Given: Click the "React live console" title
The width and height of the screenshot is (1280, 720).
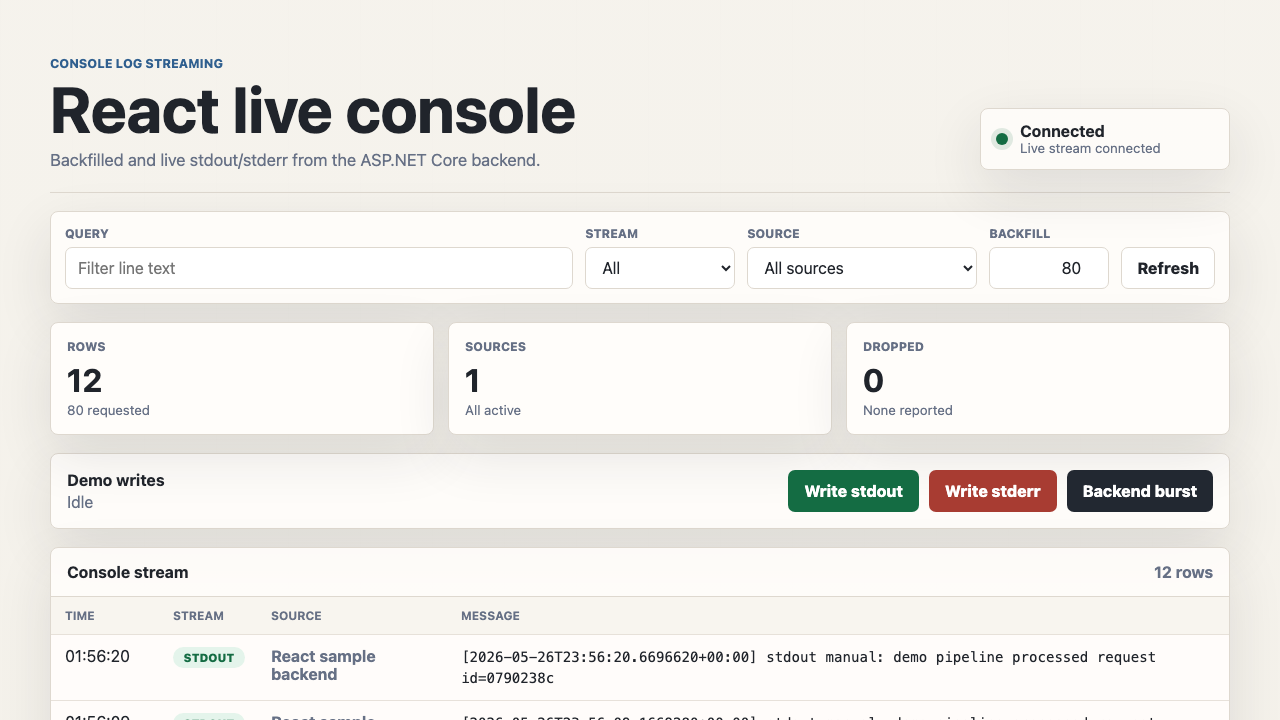Looking at the screenshot, I should tap(313, 110).
